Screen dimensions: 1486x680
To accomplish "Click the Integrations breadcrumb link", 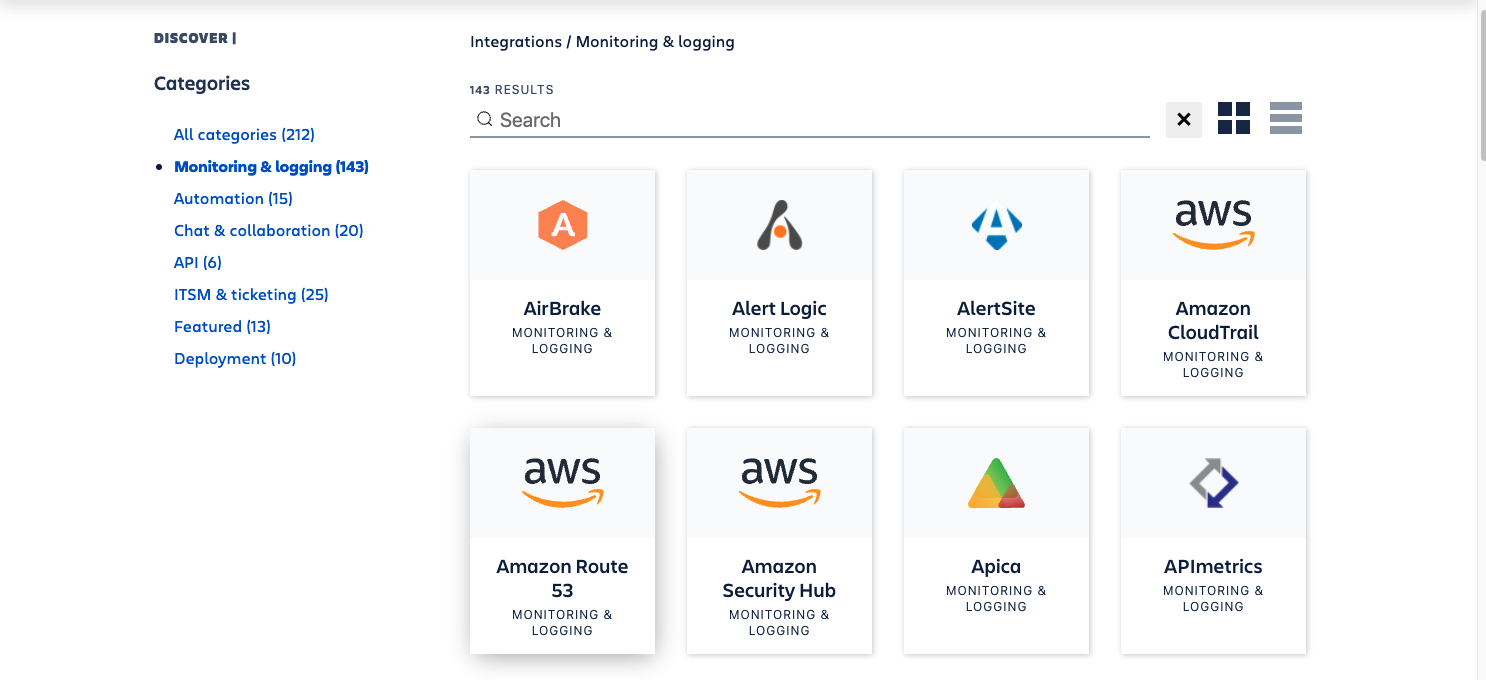I will (x=516, y=41).
